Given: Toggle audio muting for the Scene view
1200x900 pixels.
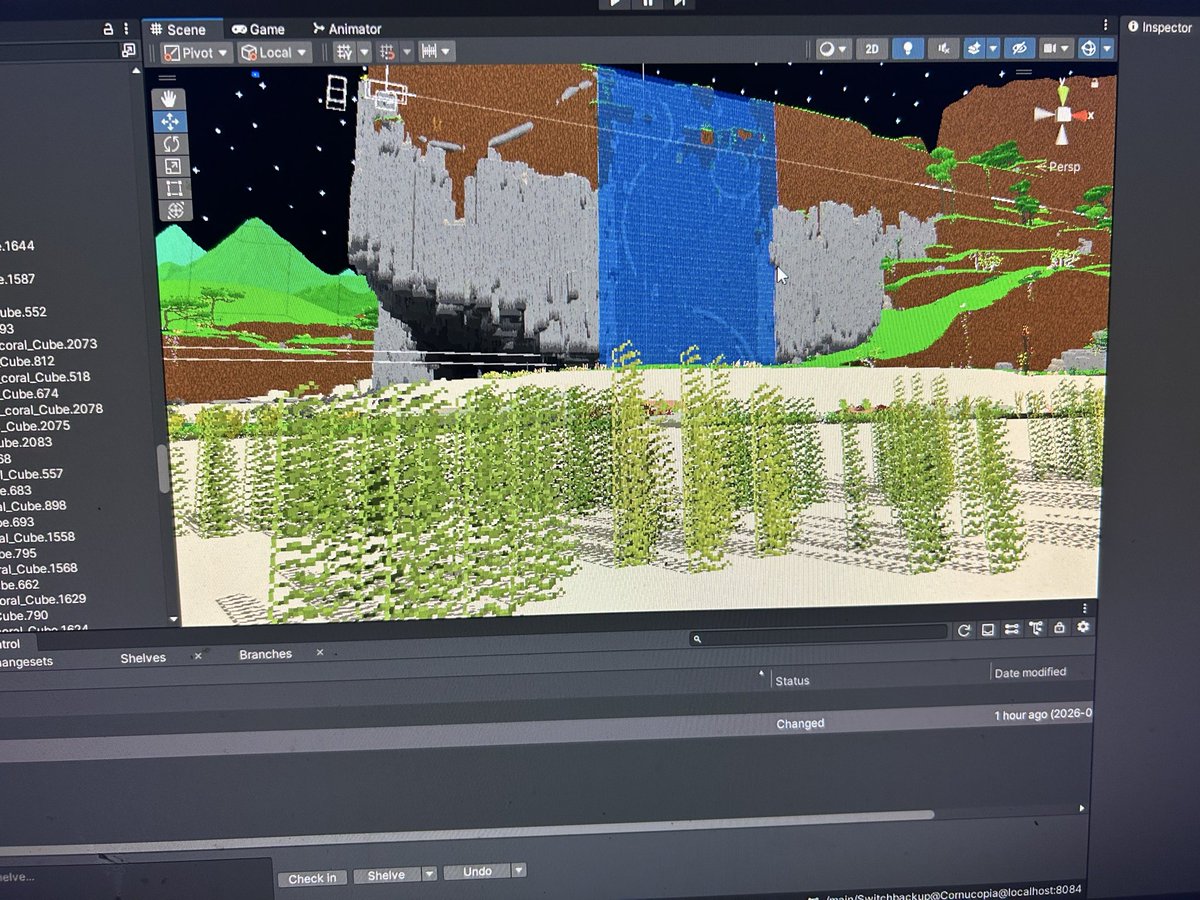Looking at the screenshot, I should 942,47.
